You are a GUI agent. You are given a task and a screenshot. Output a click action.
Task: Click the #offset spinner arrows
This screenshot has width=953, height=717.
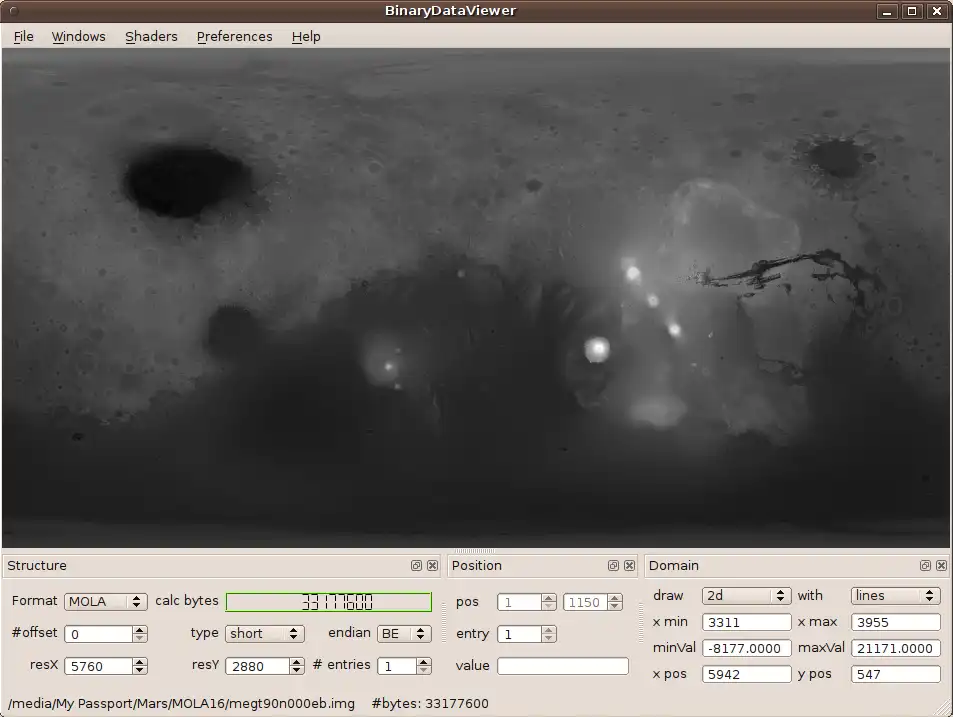(140, 634)
